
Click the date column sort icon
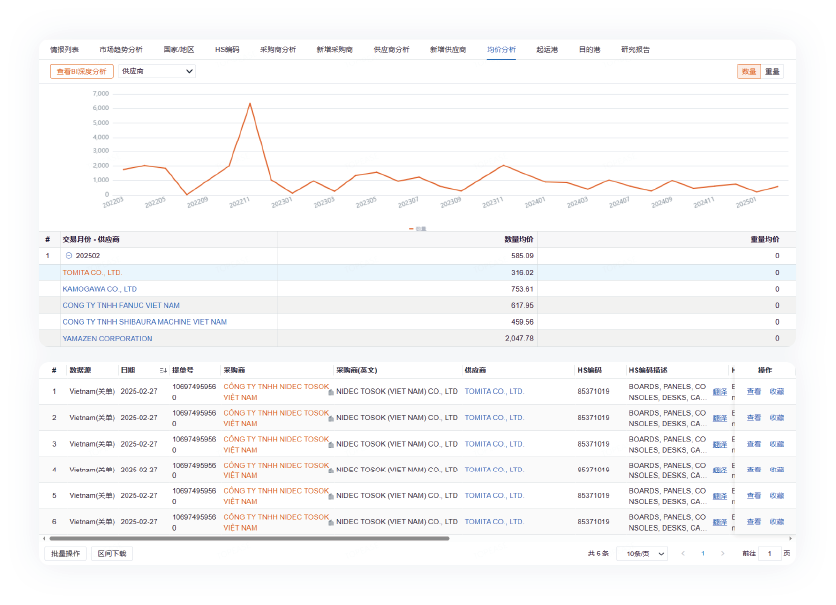coord(163,370)
